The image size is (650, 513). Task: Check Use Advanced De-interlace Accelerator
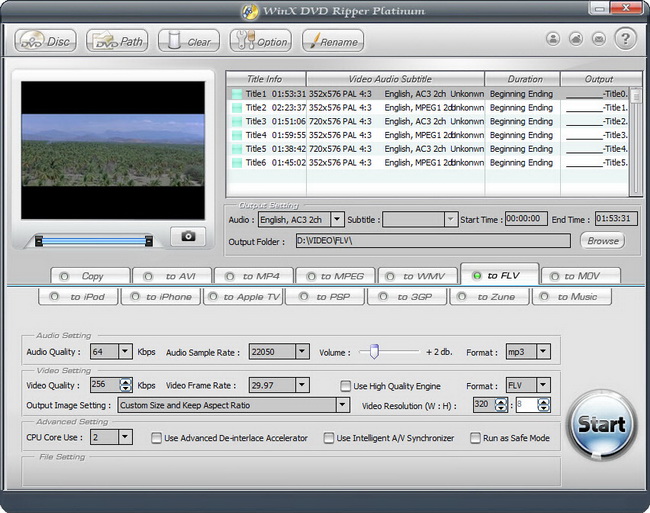(x=157, y=437)
